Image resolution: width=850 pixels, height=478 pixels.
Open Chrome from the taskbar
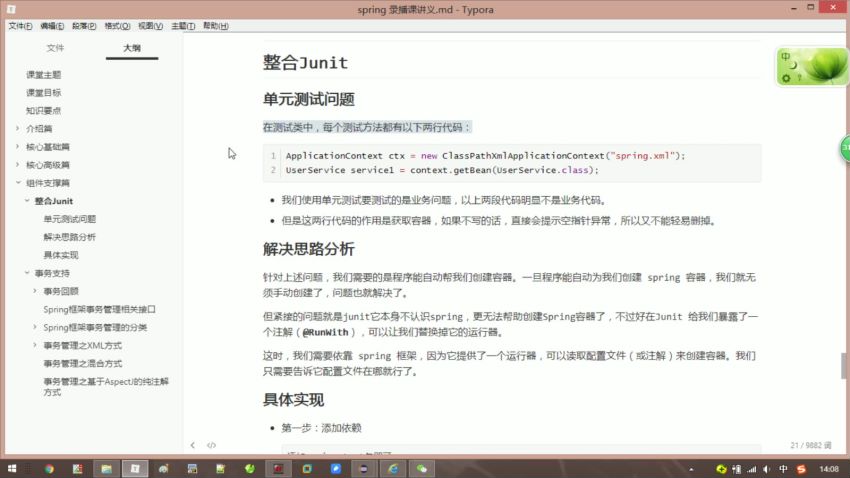click(x=49, y=469)
